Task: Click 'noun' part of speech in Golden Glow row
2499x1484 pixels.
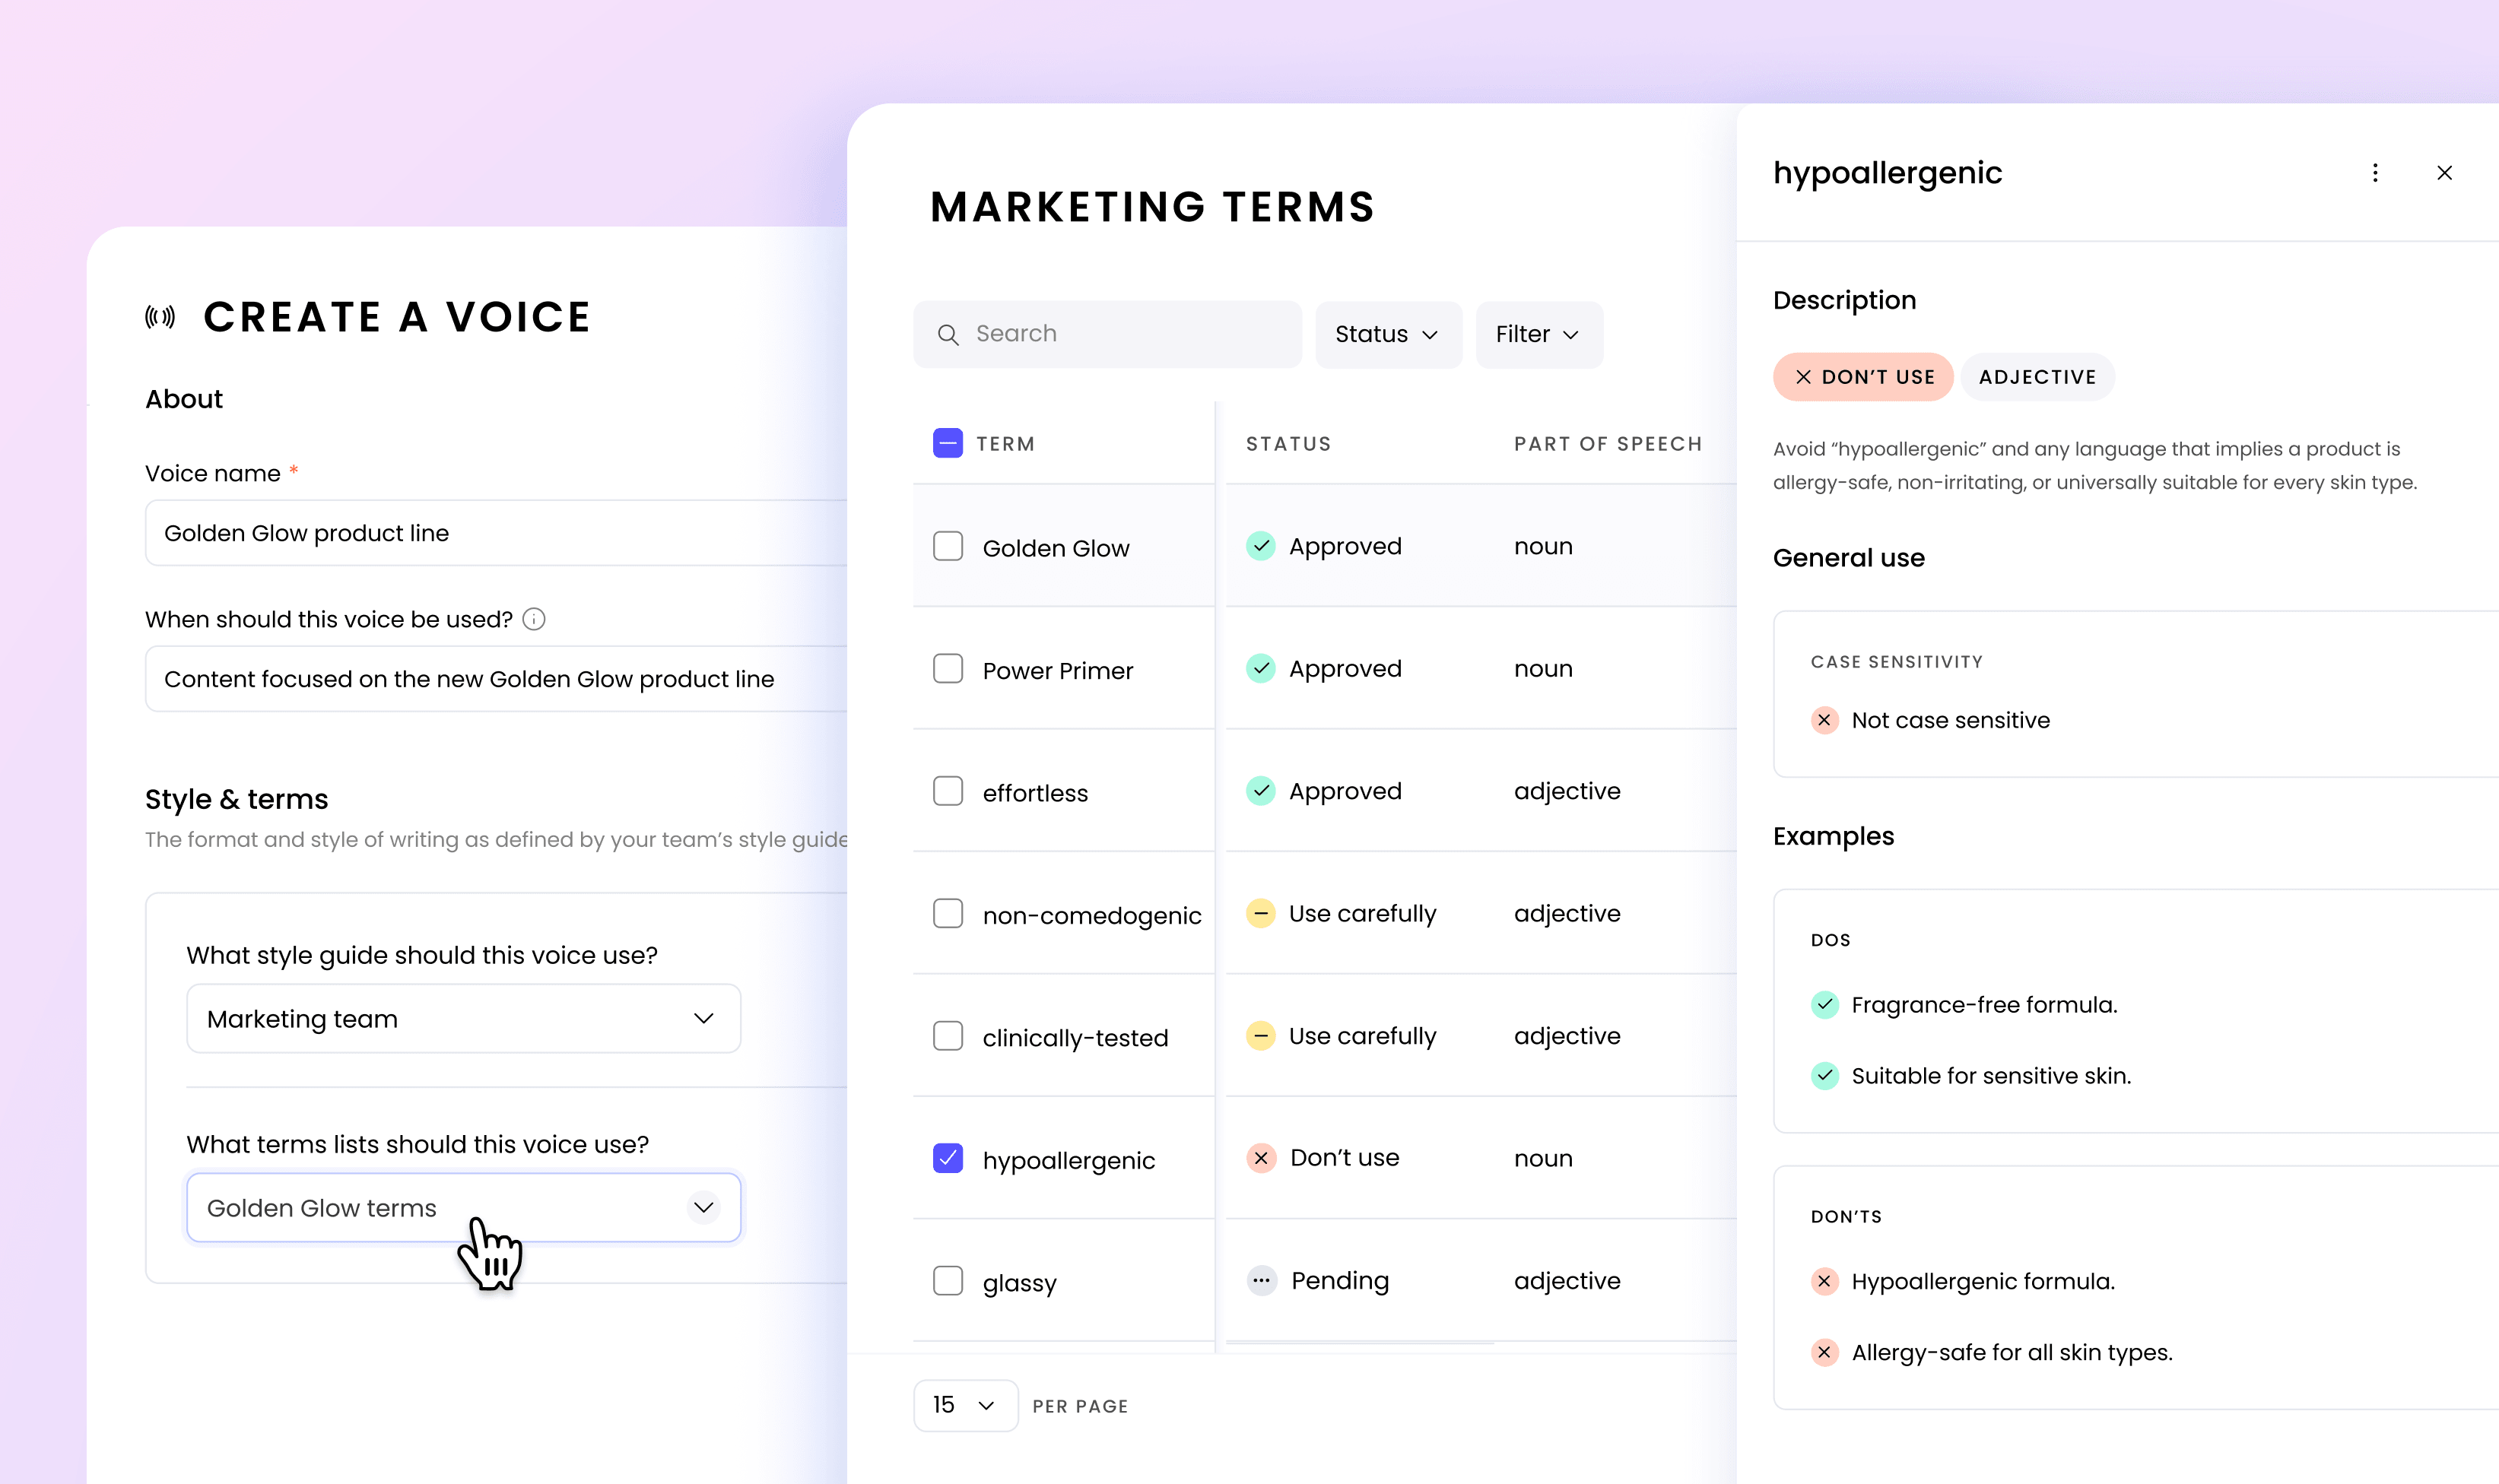Action: (x=1543, y=546)
